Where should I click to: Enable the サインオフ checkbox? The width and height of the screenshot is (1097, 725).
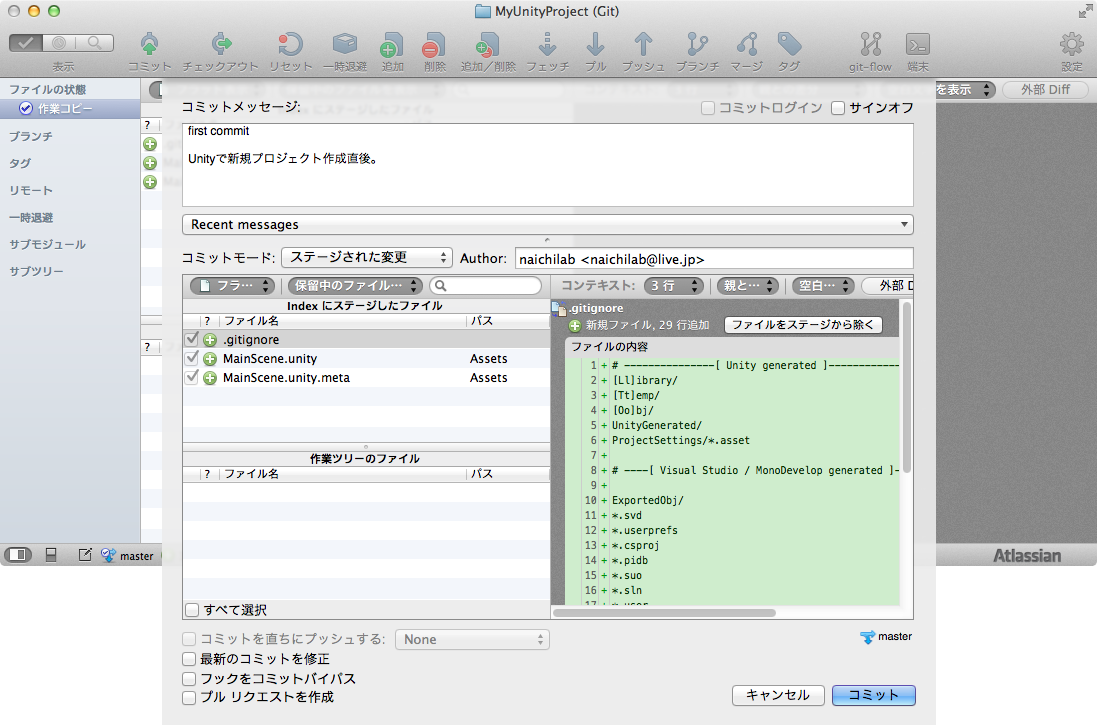(837, 109)
